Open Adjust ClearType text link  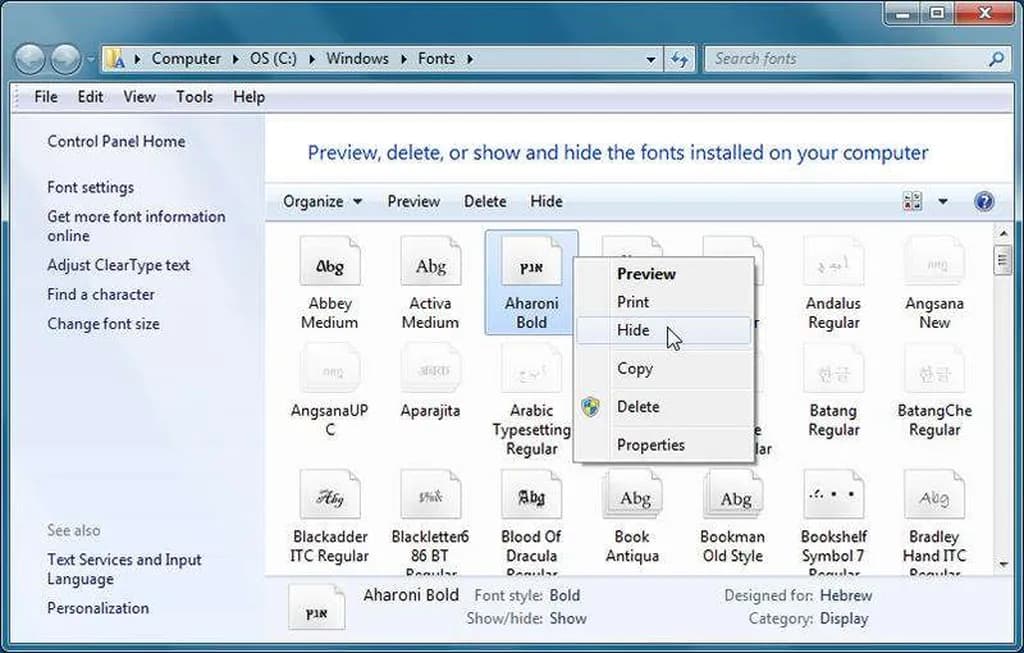pos(118,265)
